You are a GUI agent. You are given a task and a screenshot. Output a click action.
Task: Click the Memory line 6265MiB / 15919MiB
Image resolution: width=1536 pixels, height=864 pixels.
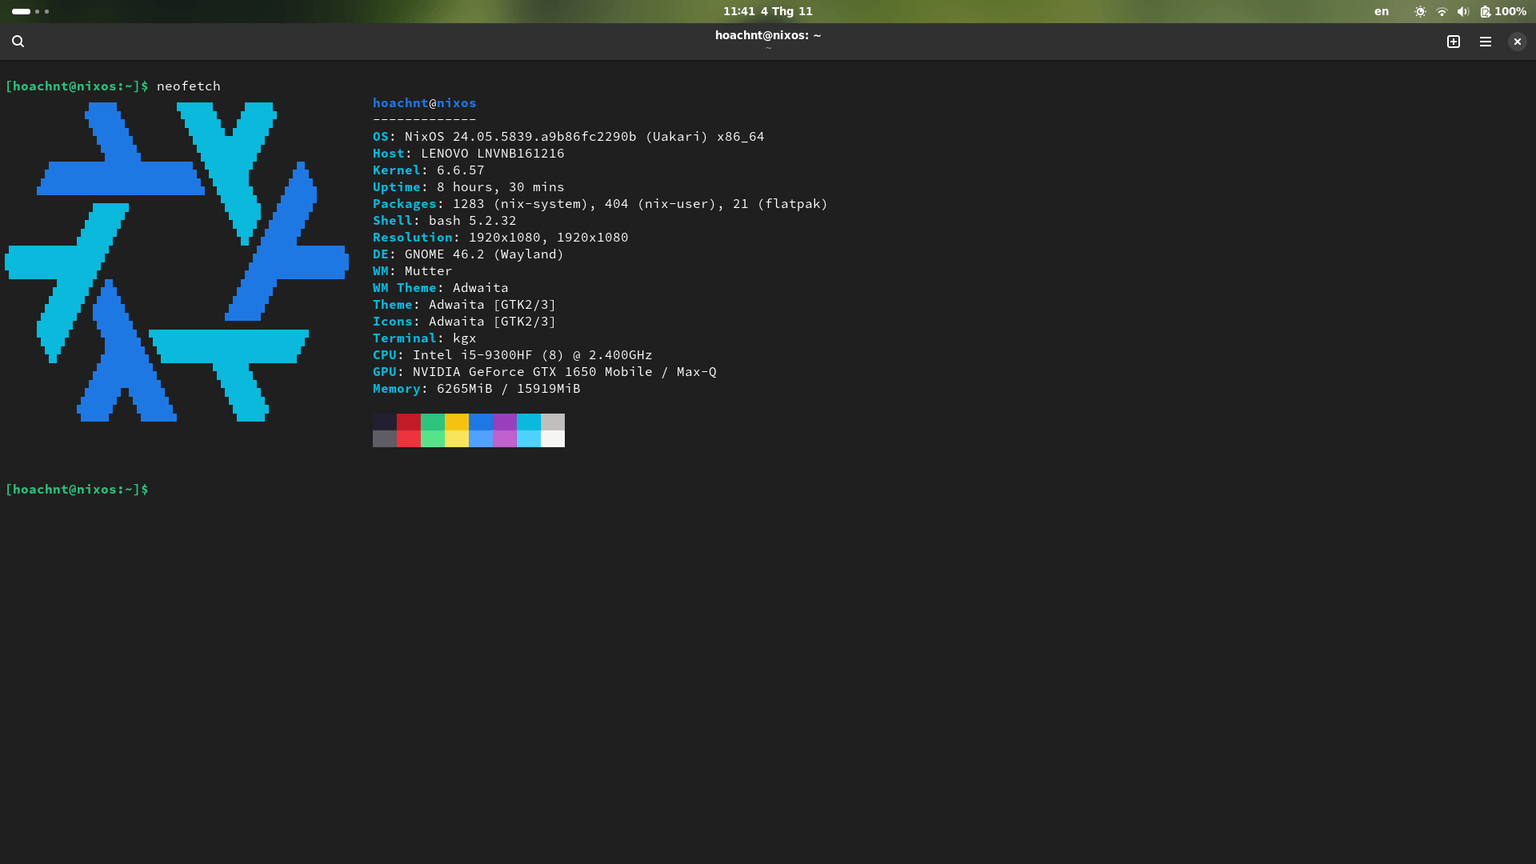(x=476, y=389)
